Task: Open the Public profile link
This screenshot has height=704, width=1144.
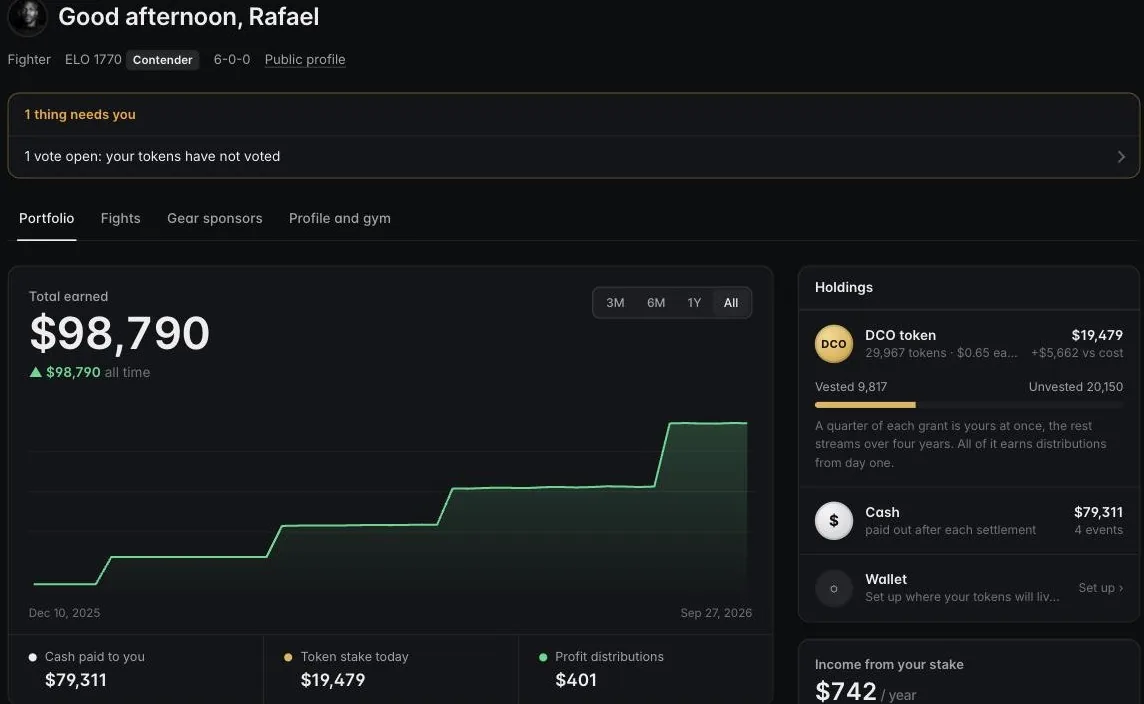Action: pyautogui.click(x=305, y=60)
